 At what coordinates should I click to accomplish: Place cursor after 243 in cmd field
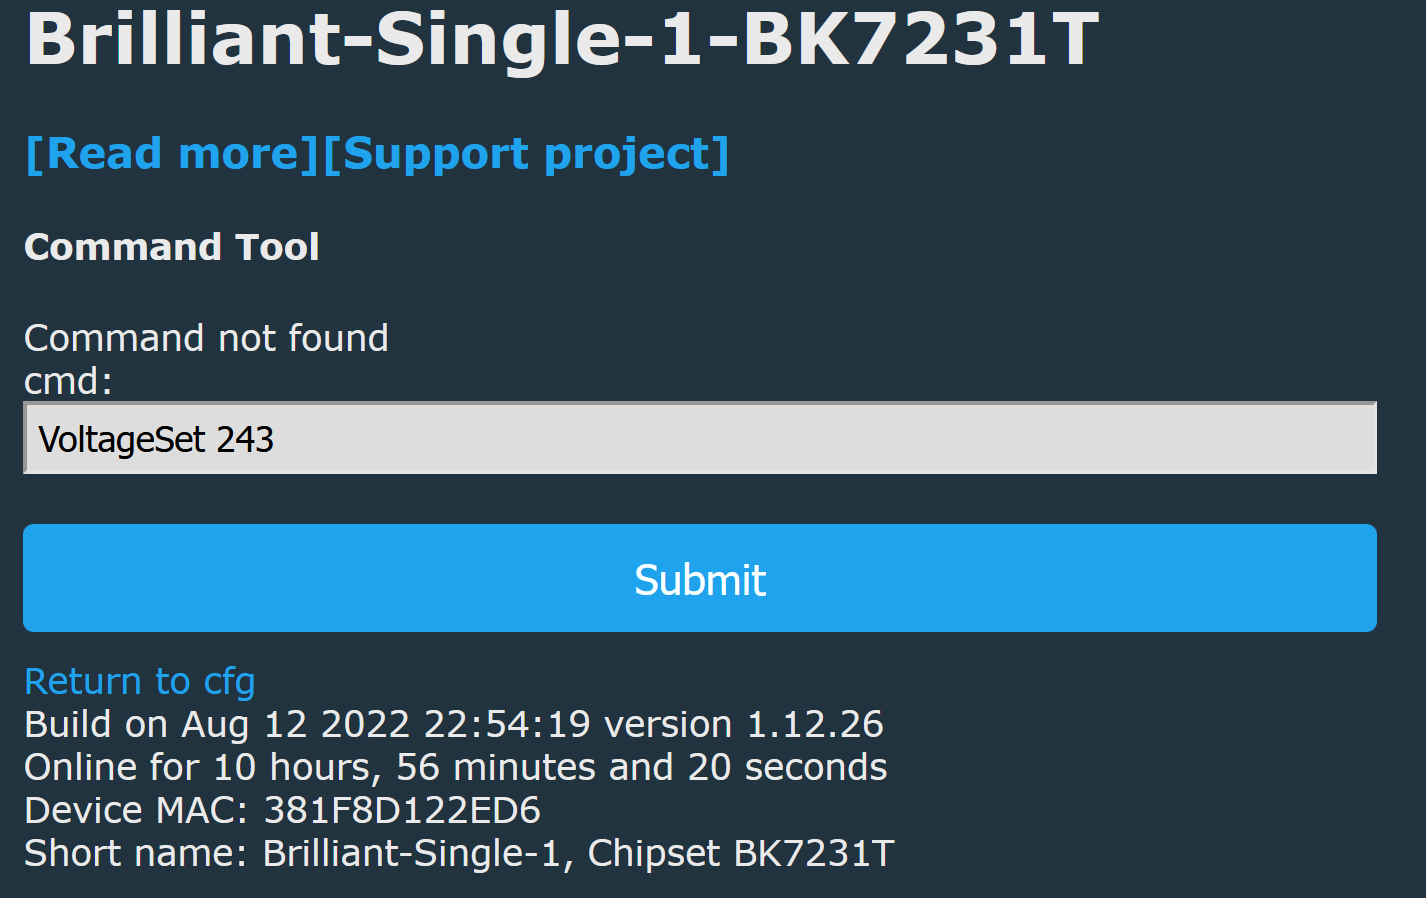[275, 439]
